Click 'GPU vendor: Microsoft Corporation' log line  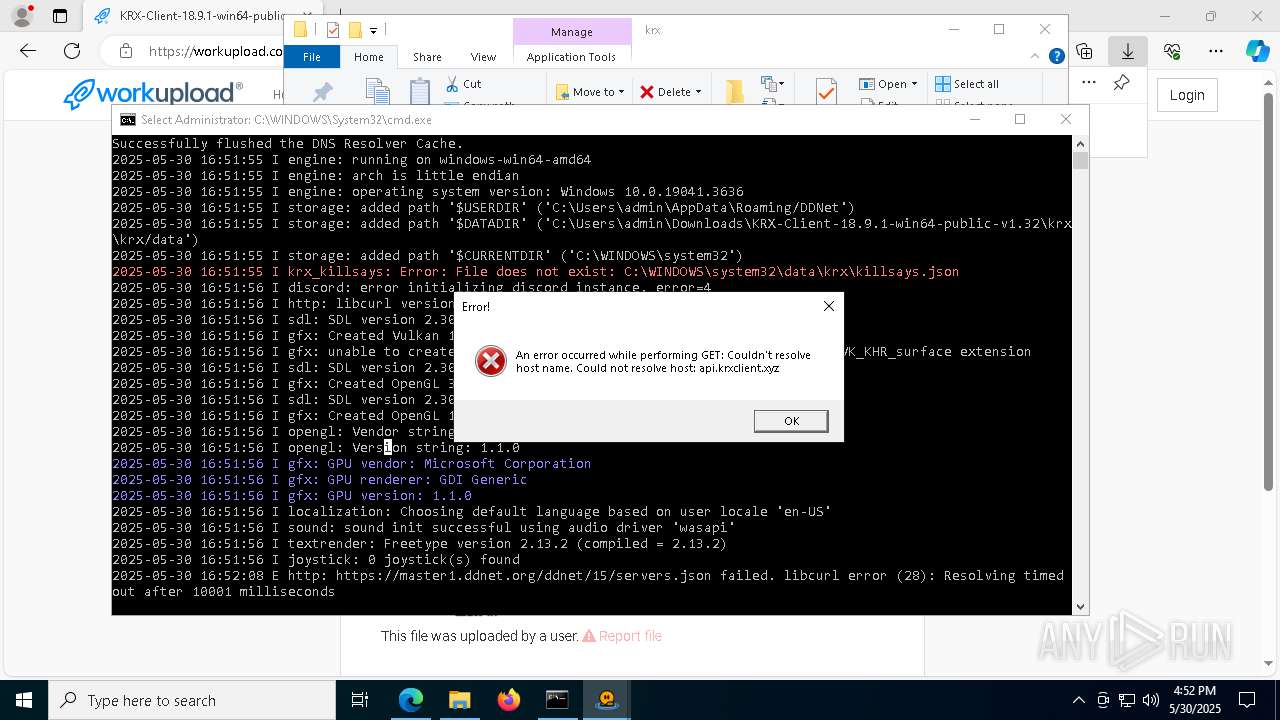pos(351,463)
